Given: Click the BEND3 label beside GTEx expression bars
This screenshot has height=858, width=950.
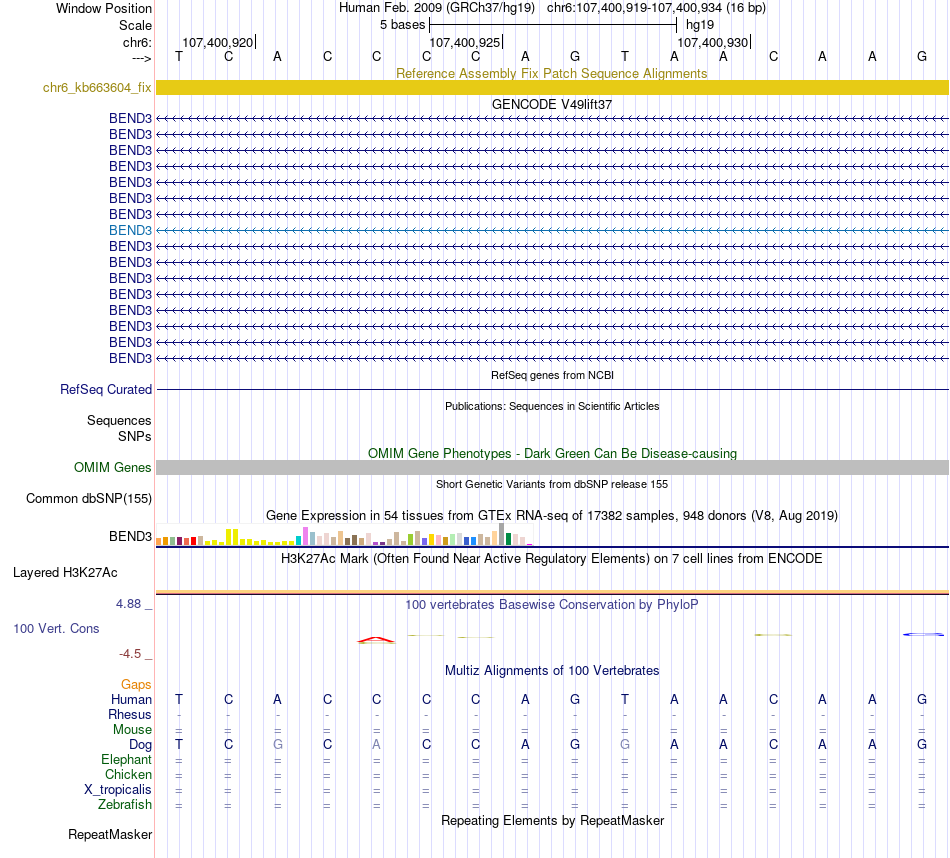Looking at the screenshot, I should point(130,536).
